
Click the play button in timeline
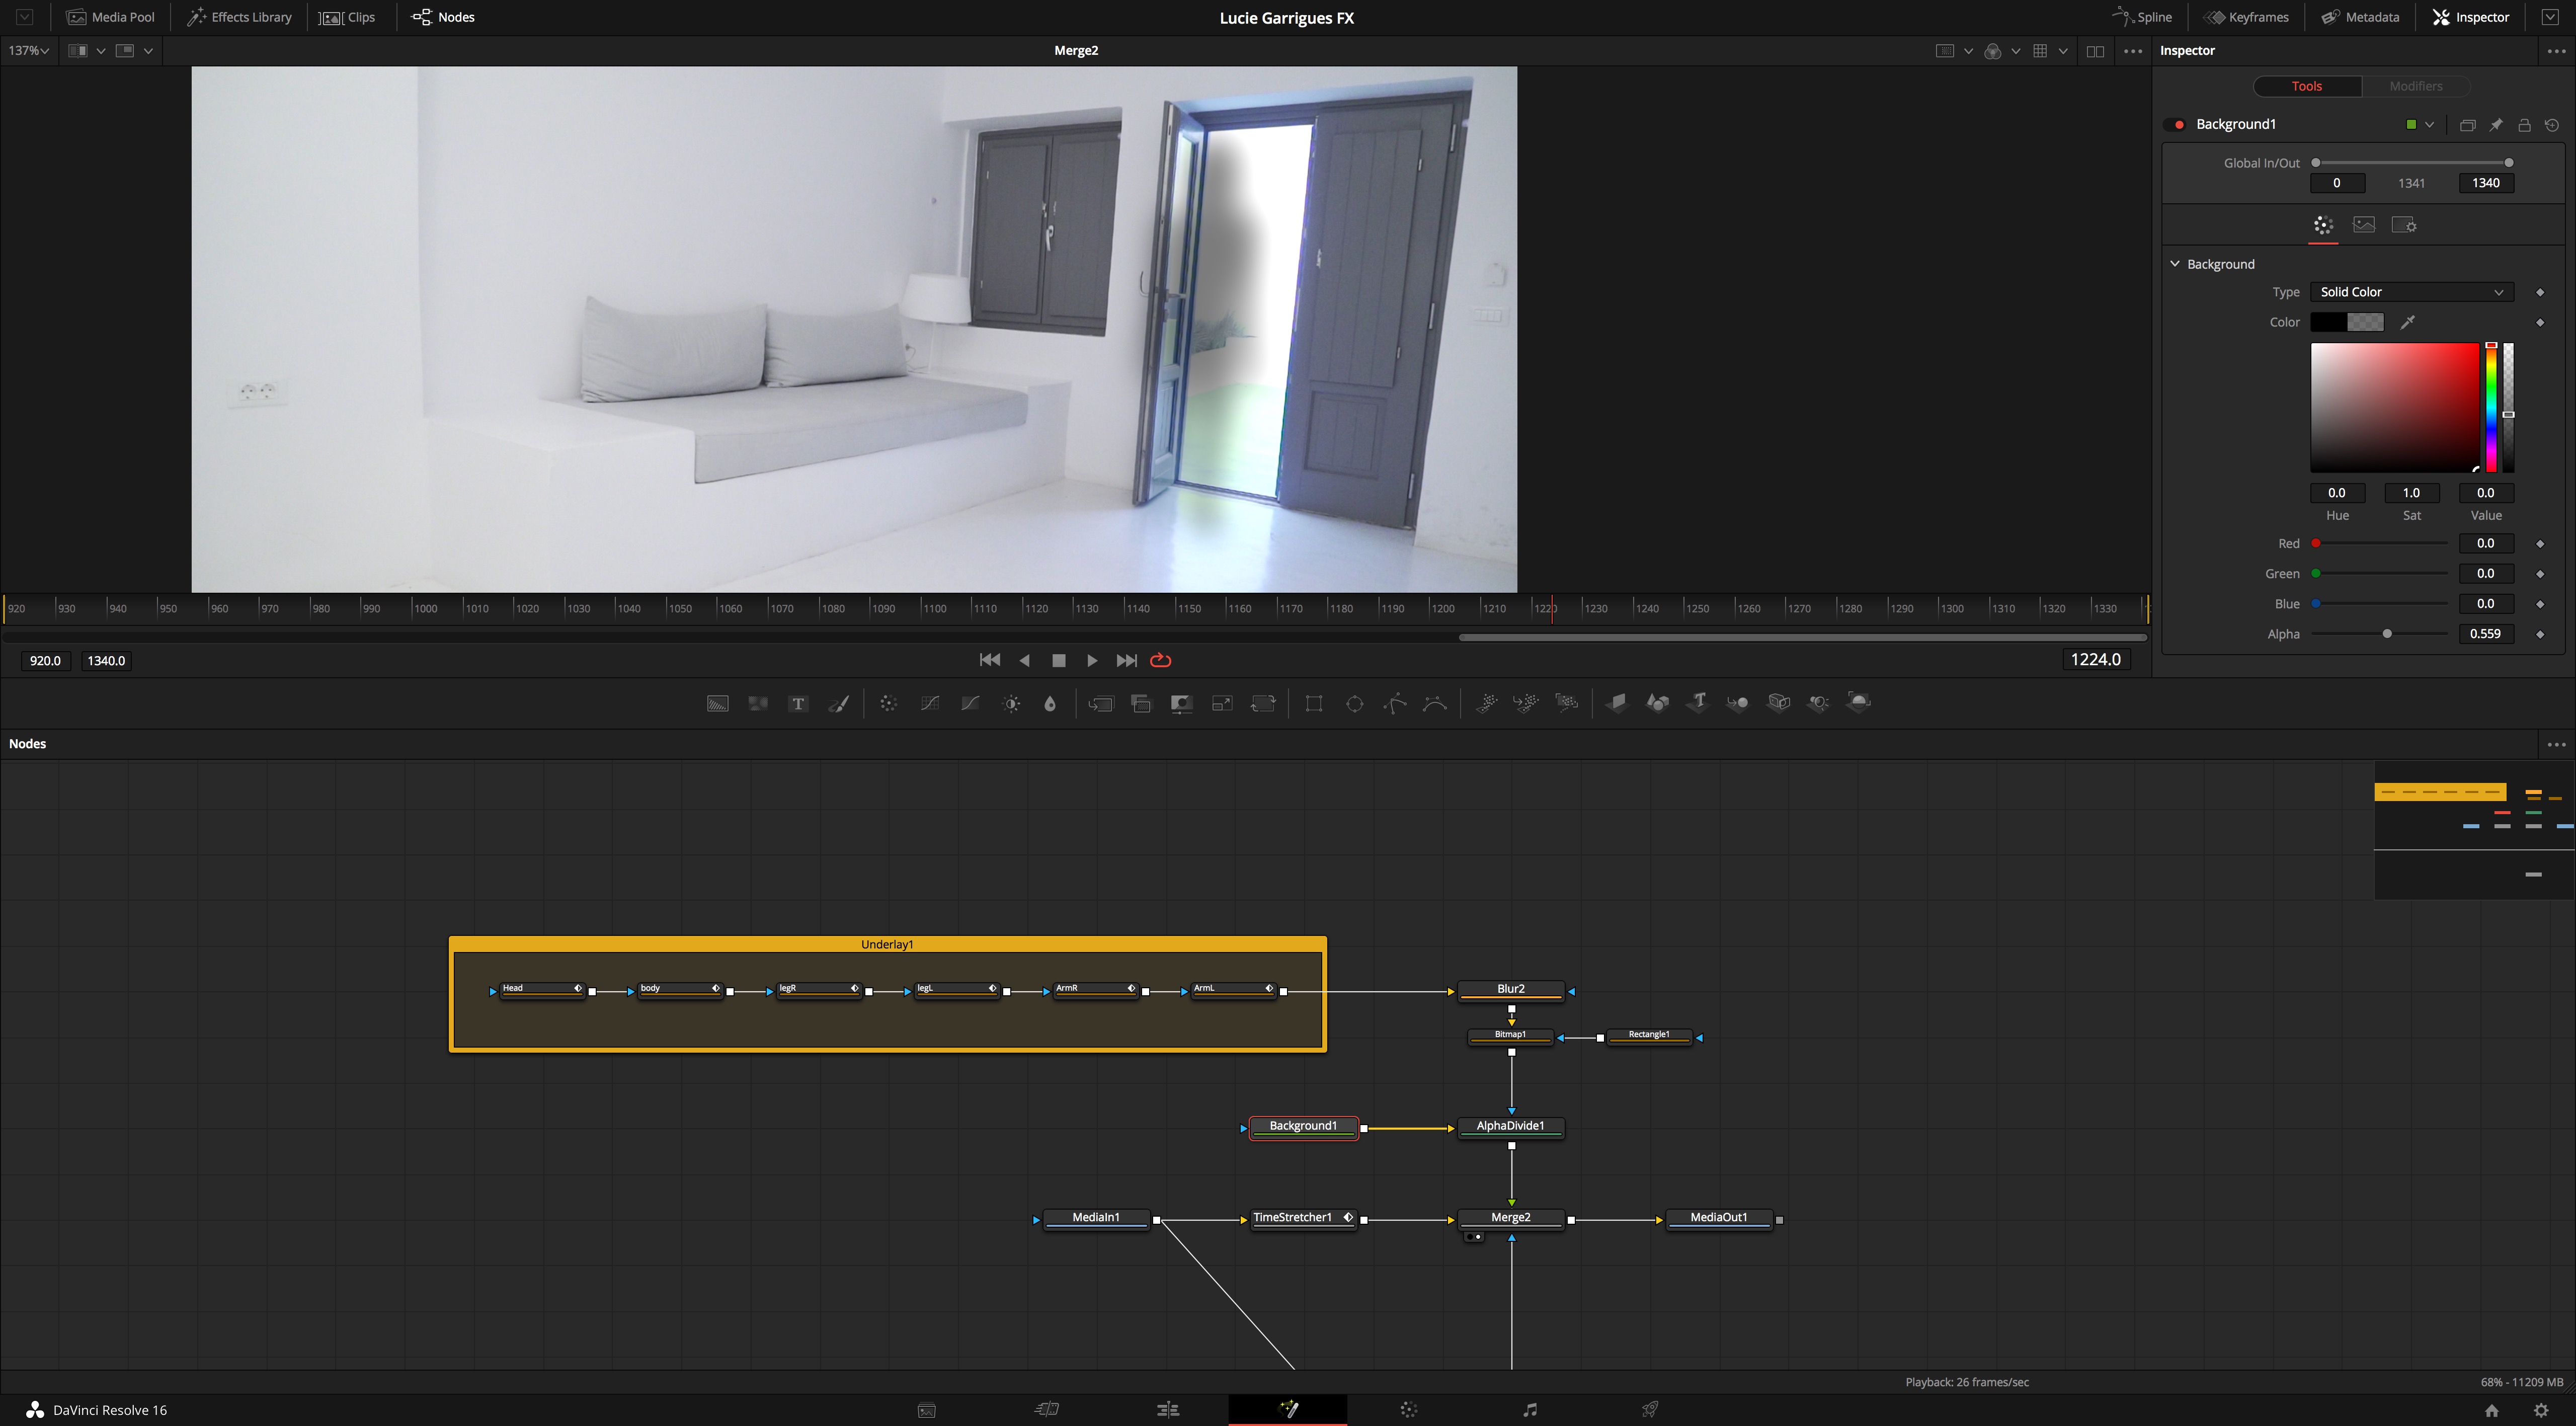point(1090,659)
